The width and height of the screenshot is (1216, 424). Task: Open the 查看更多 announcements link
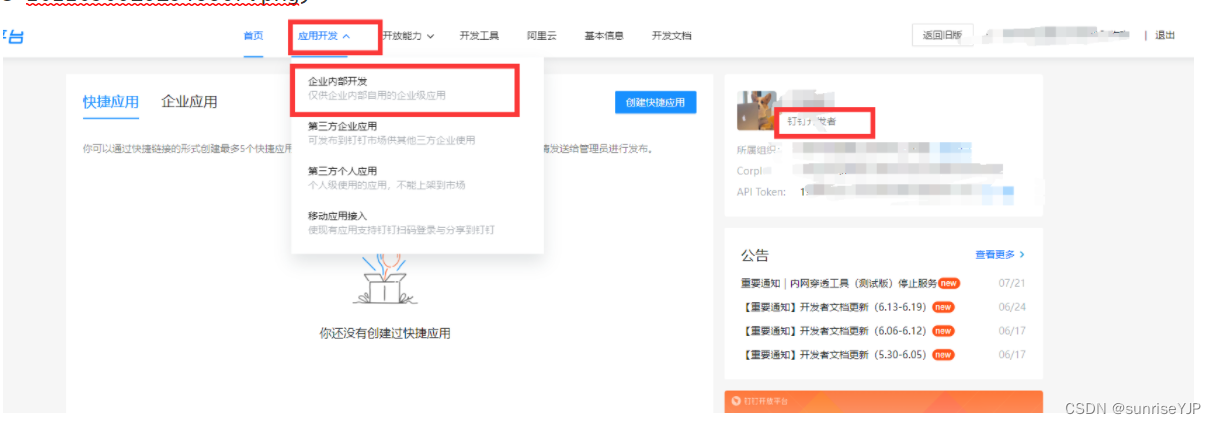coord(1000,255)
